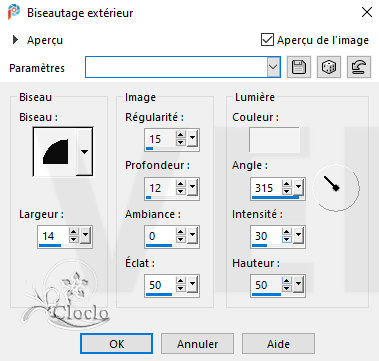The width and height of the screenshot is (379, 361).
Task: Decrease Profondeur with the down arrow
Action: tap(181, 191)
